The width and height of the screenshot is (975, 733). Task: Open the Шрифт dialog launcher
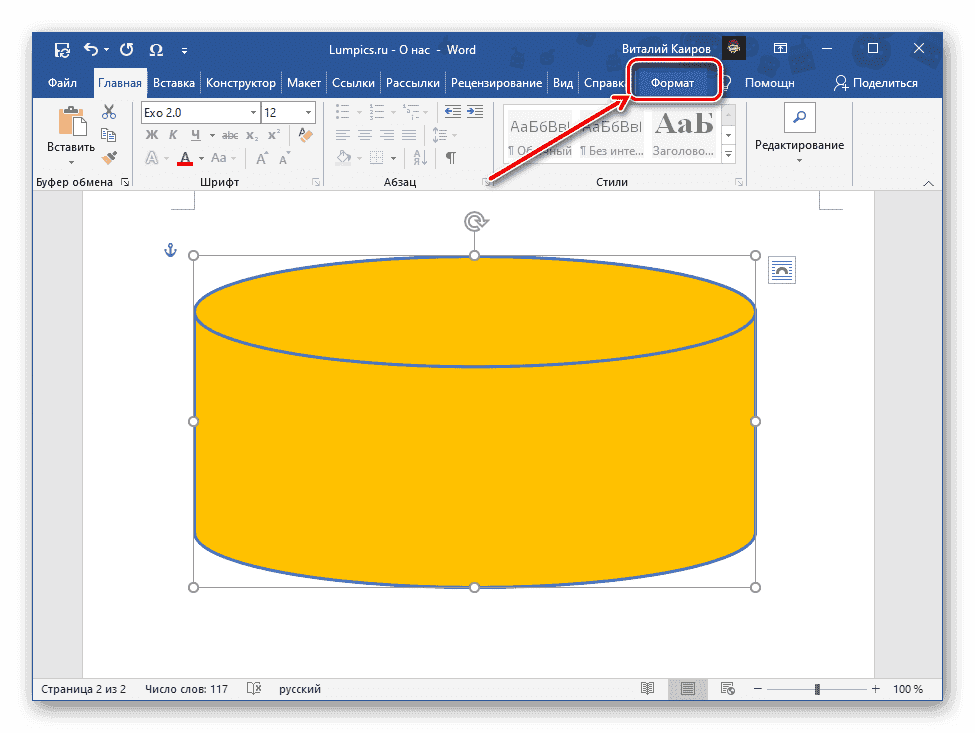click(314, 180)
